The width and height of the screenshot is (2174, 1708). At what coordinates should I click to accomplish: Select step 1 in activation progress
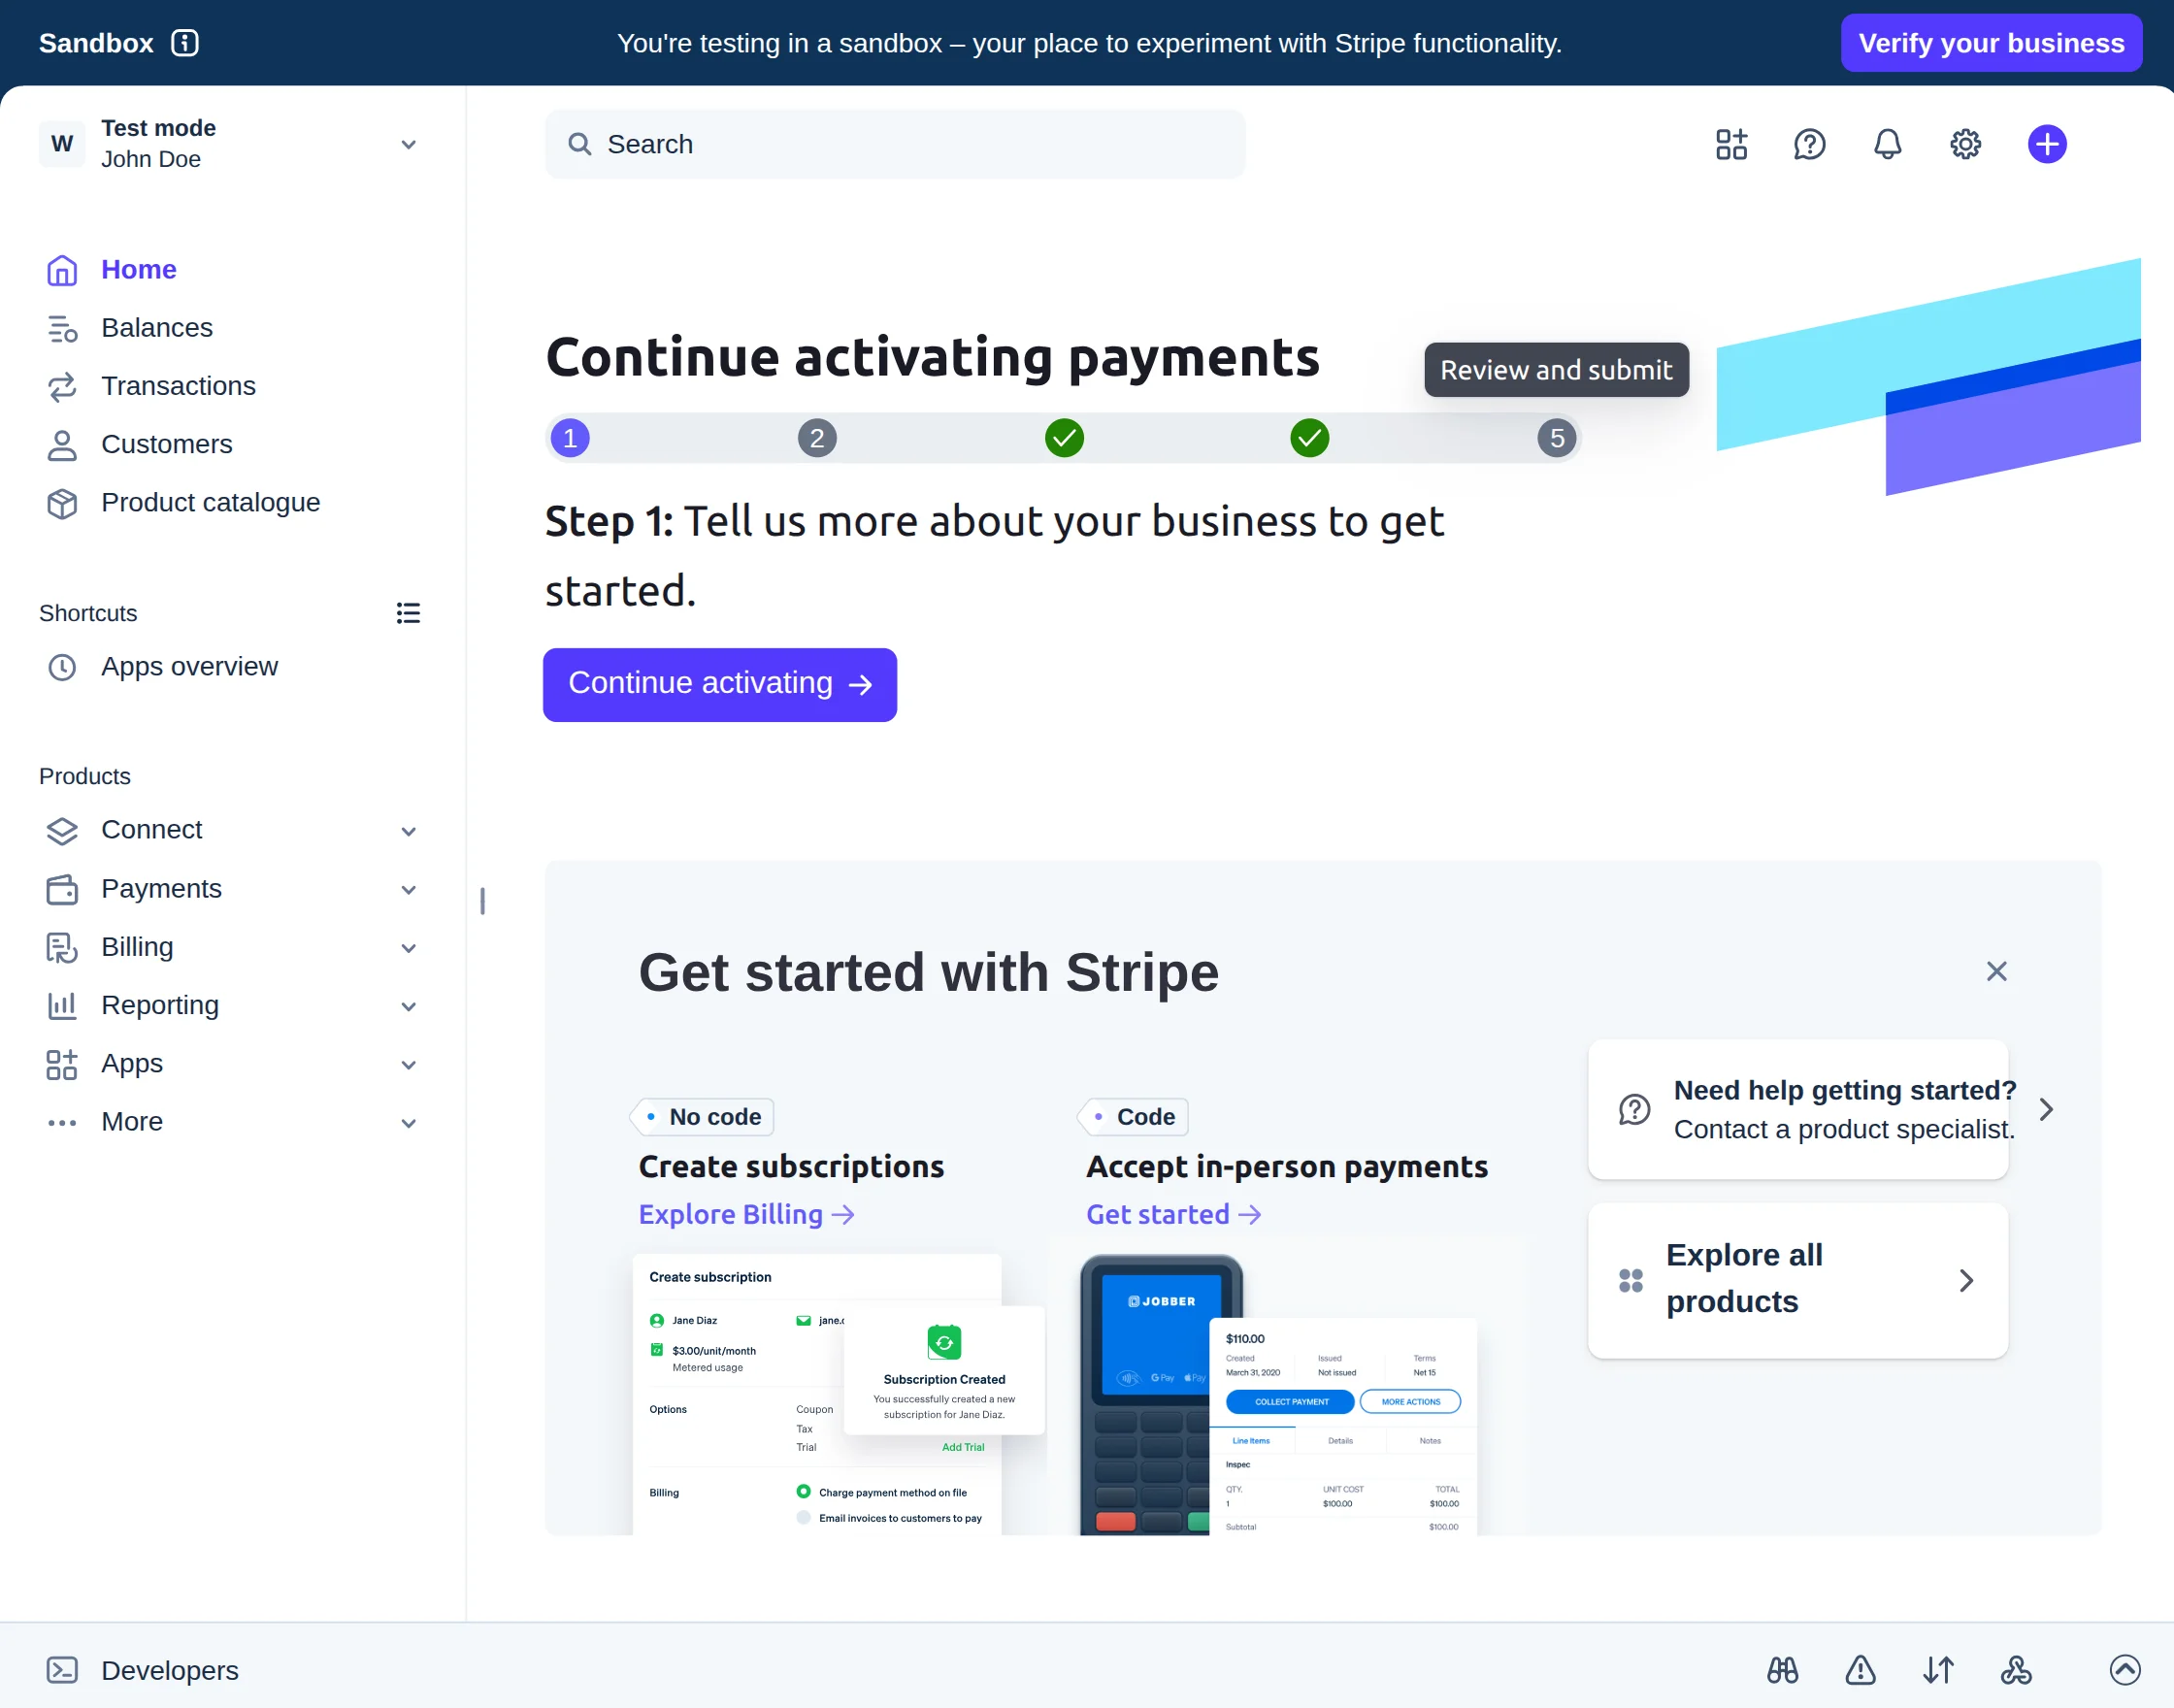570,438
